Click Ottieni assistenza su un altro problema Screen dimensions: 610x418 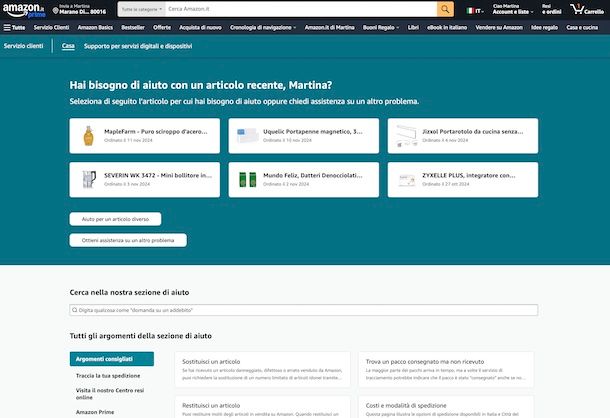128,240
